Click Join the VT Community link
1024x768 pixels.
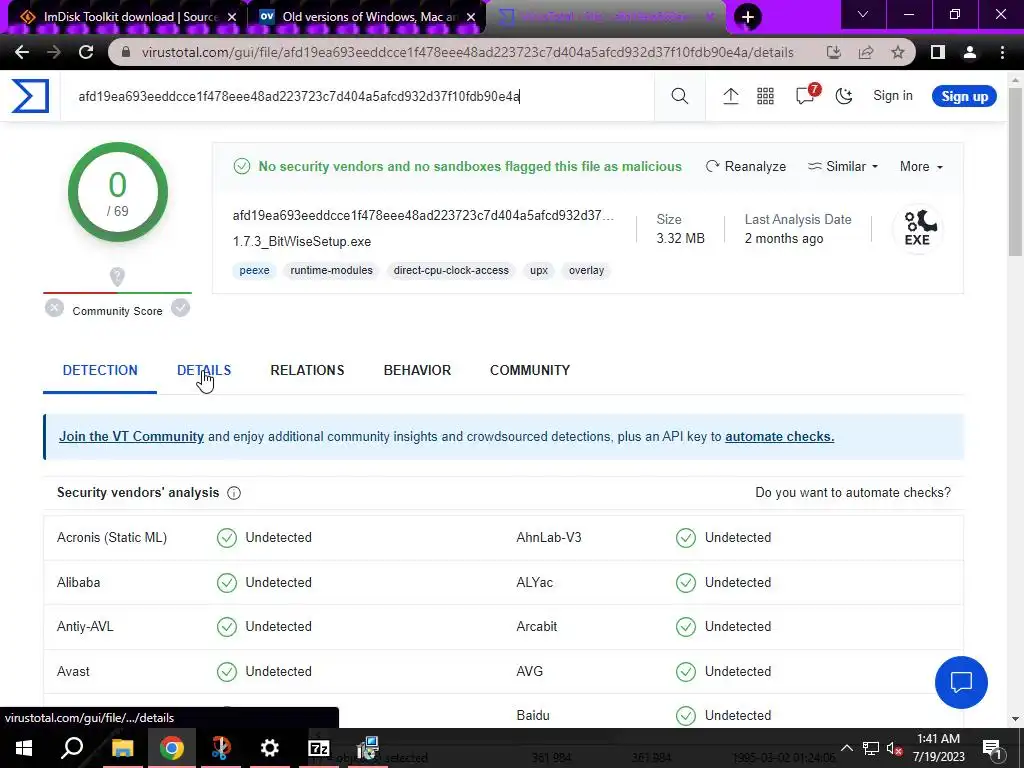coord(131,436)
